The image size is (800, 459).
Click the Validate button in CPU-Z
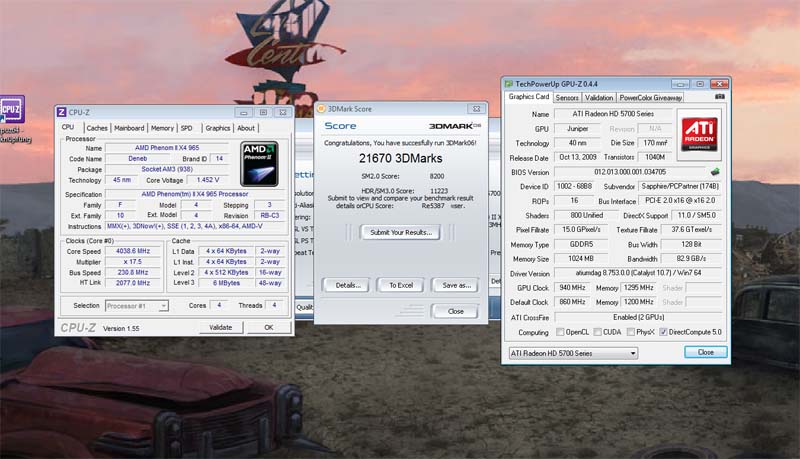[220, 327]
